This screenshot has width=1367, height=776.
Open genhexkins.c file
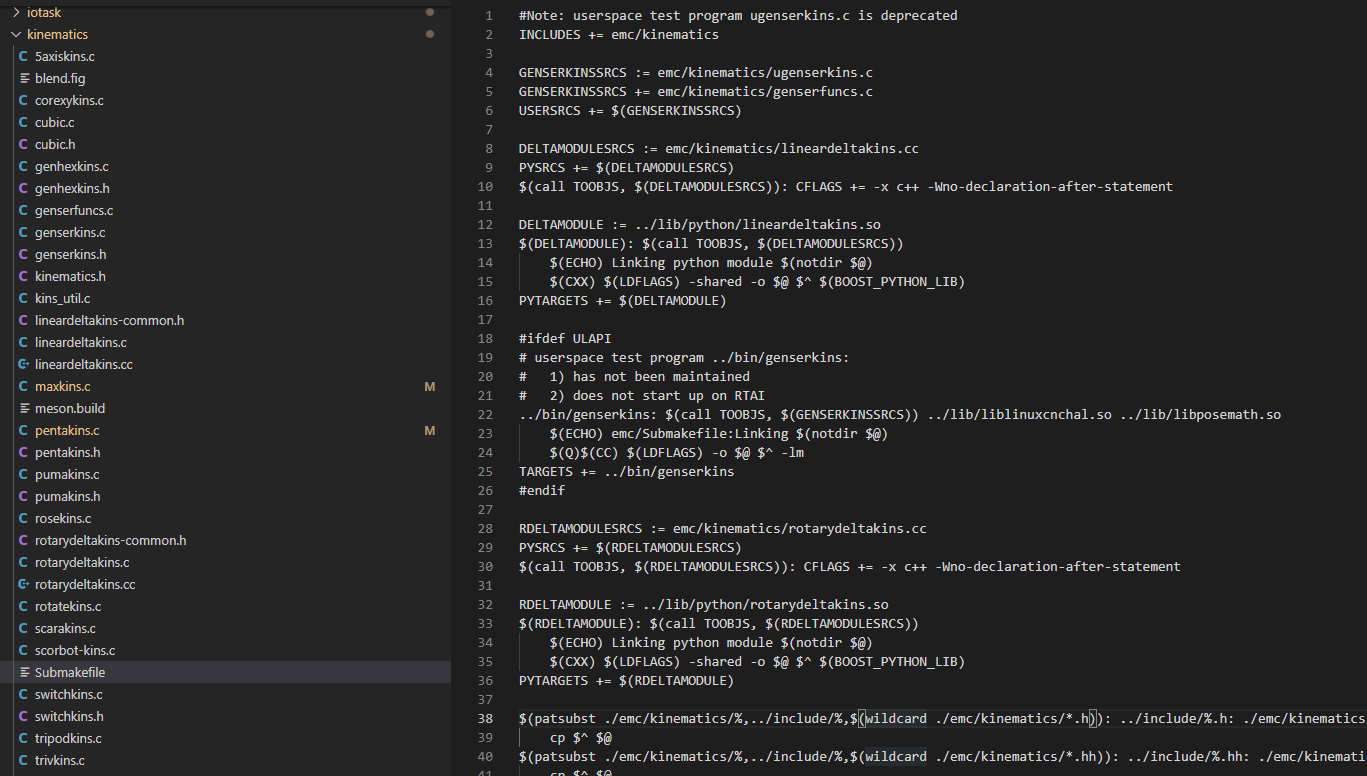click(71, 166)
